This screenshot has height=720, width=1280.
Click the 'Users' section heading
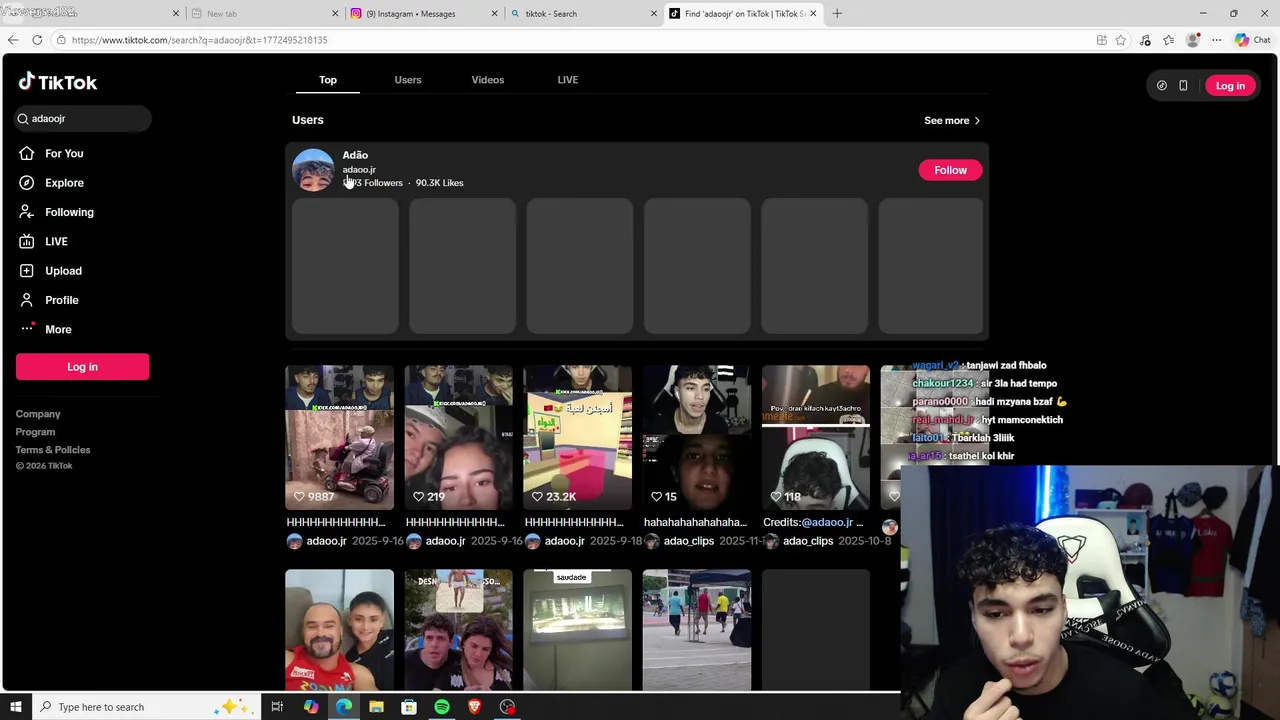pos(308,120)
